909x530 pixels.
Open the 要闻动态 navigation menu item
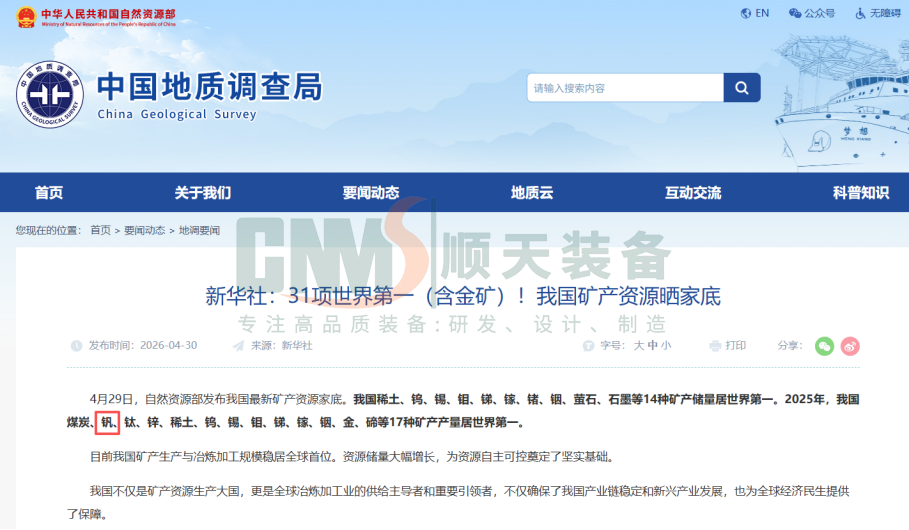click(371, 193)
